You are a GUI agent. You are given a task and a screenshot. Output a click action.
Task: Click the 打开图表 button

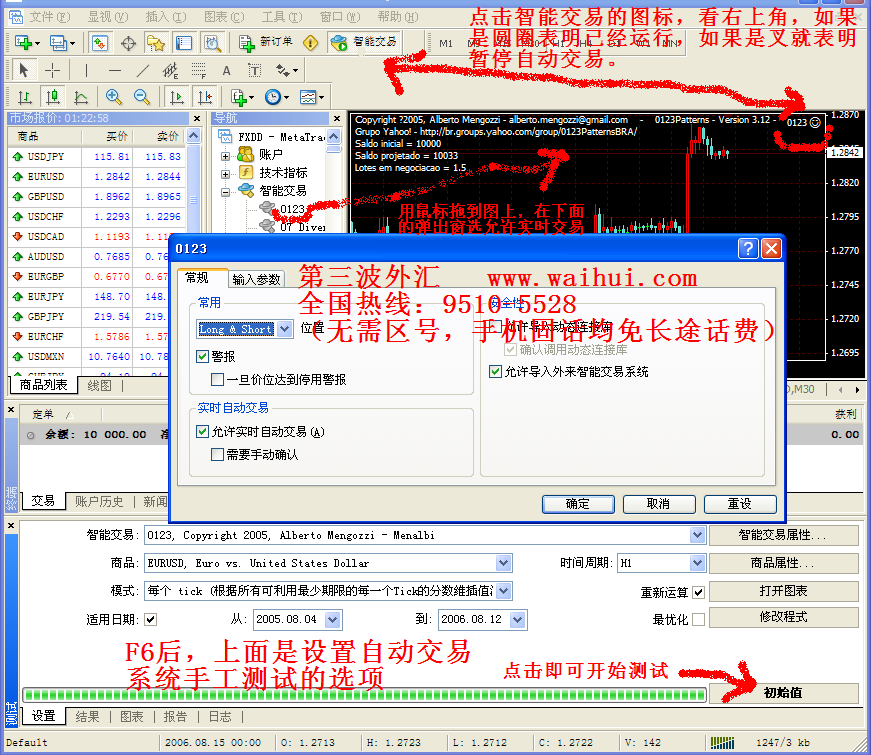pos(783,591)
